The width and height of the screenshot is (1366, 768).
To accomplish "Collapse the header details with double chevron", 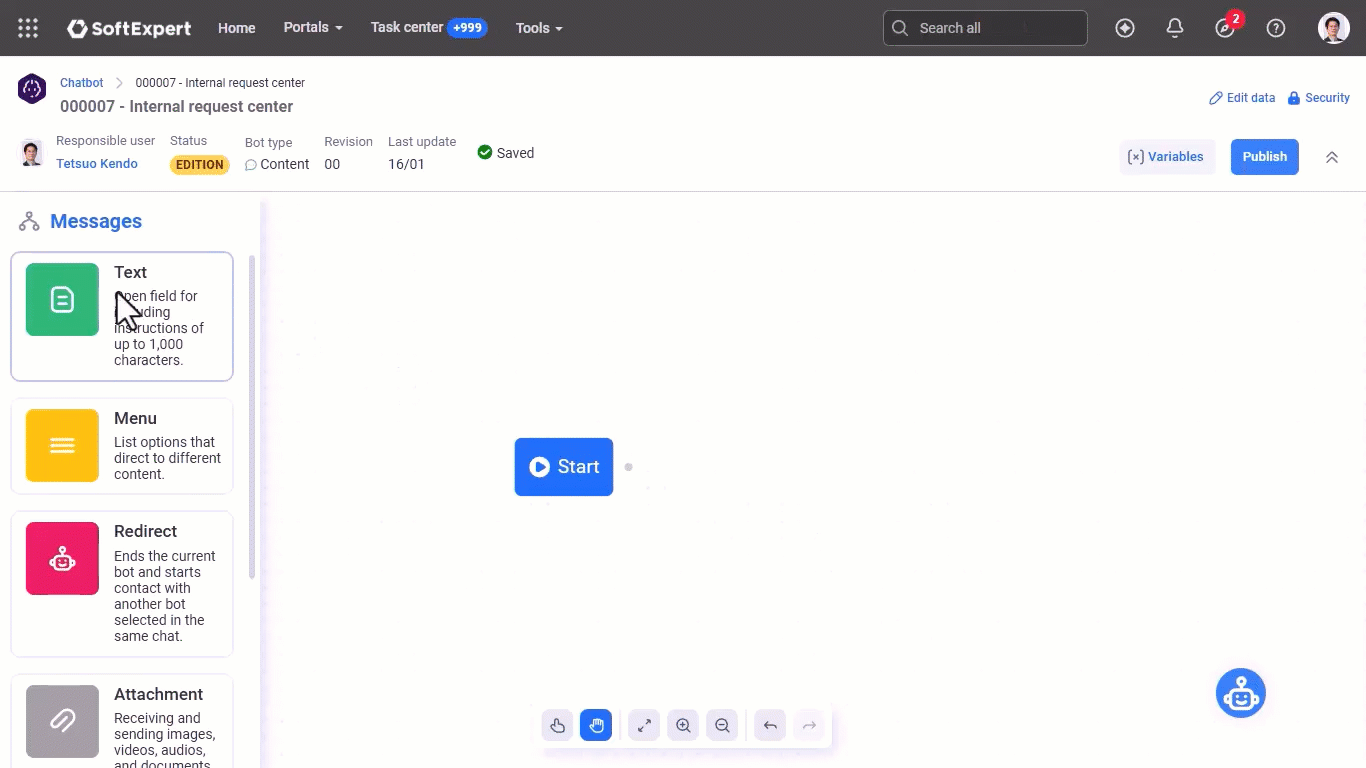I will (x=1332, y=157).
